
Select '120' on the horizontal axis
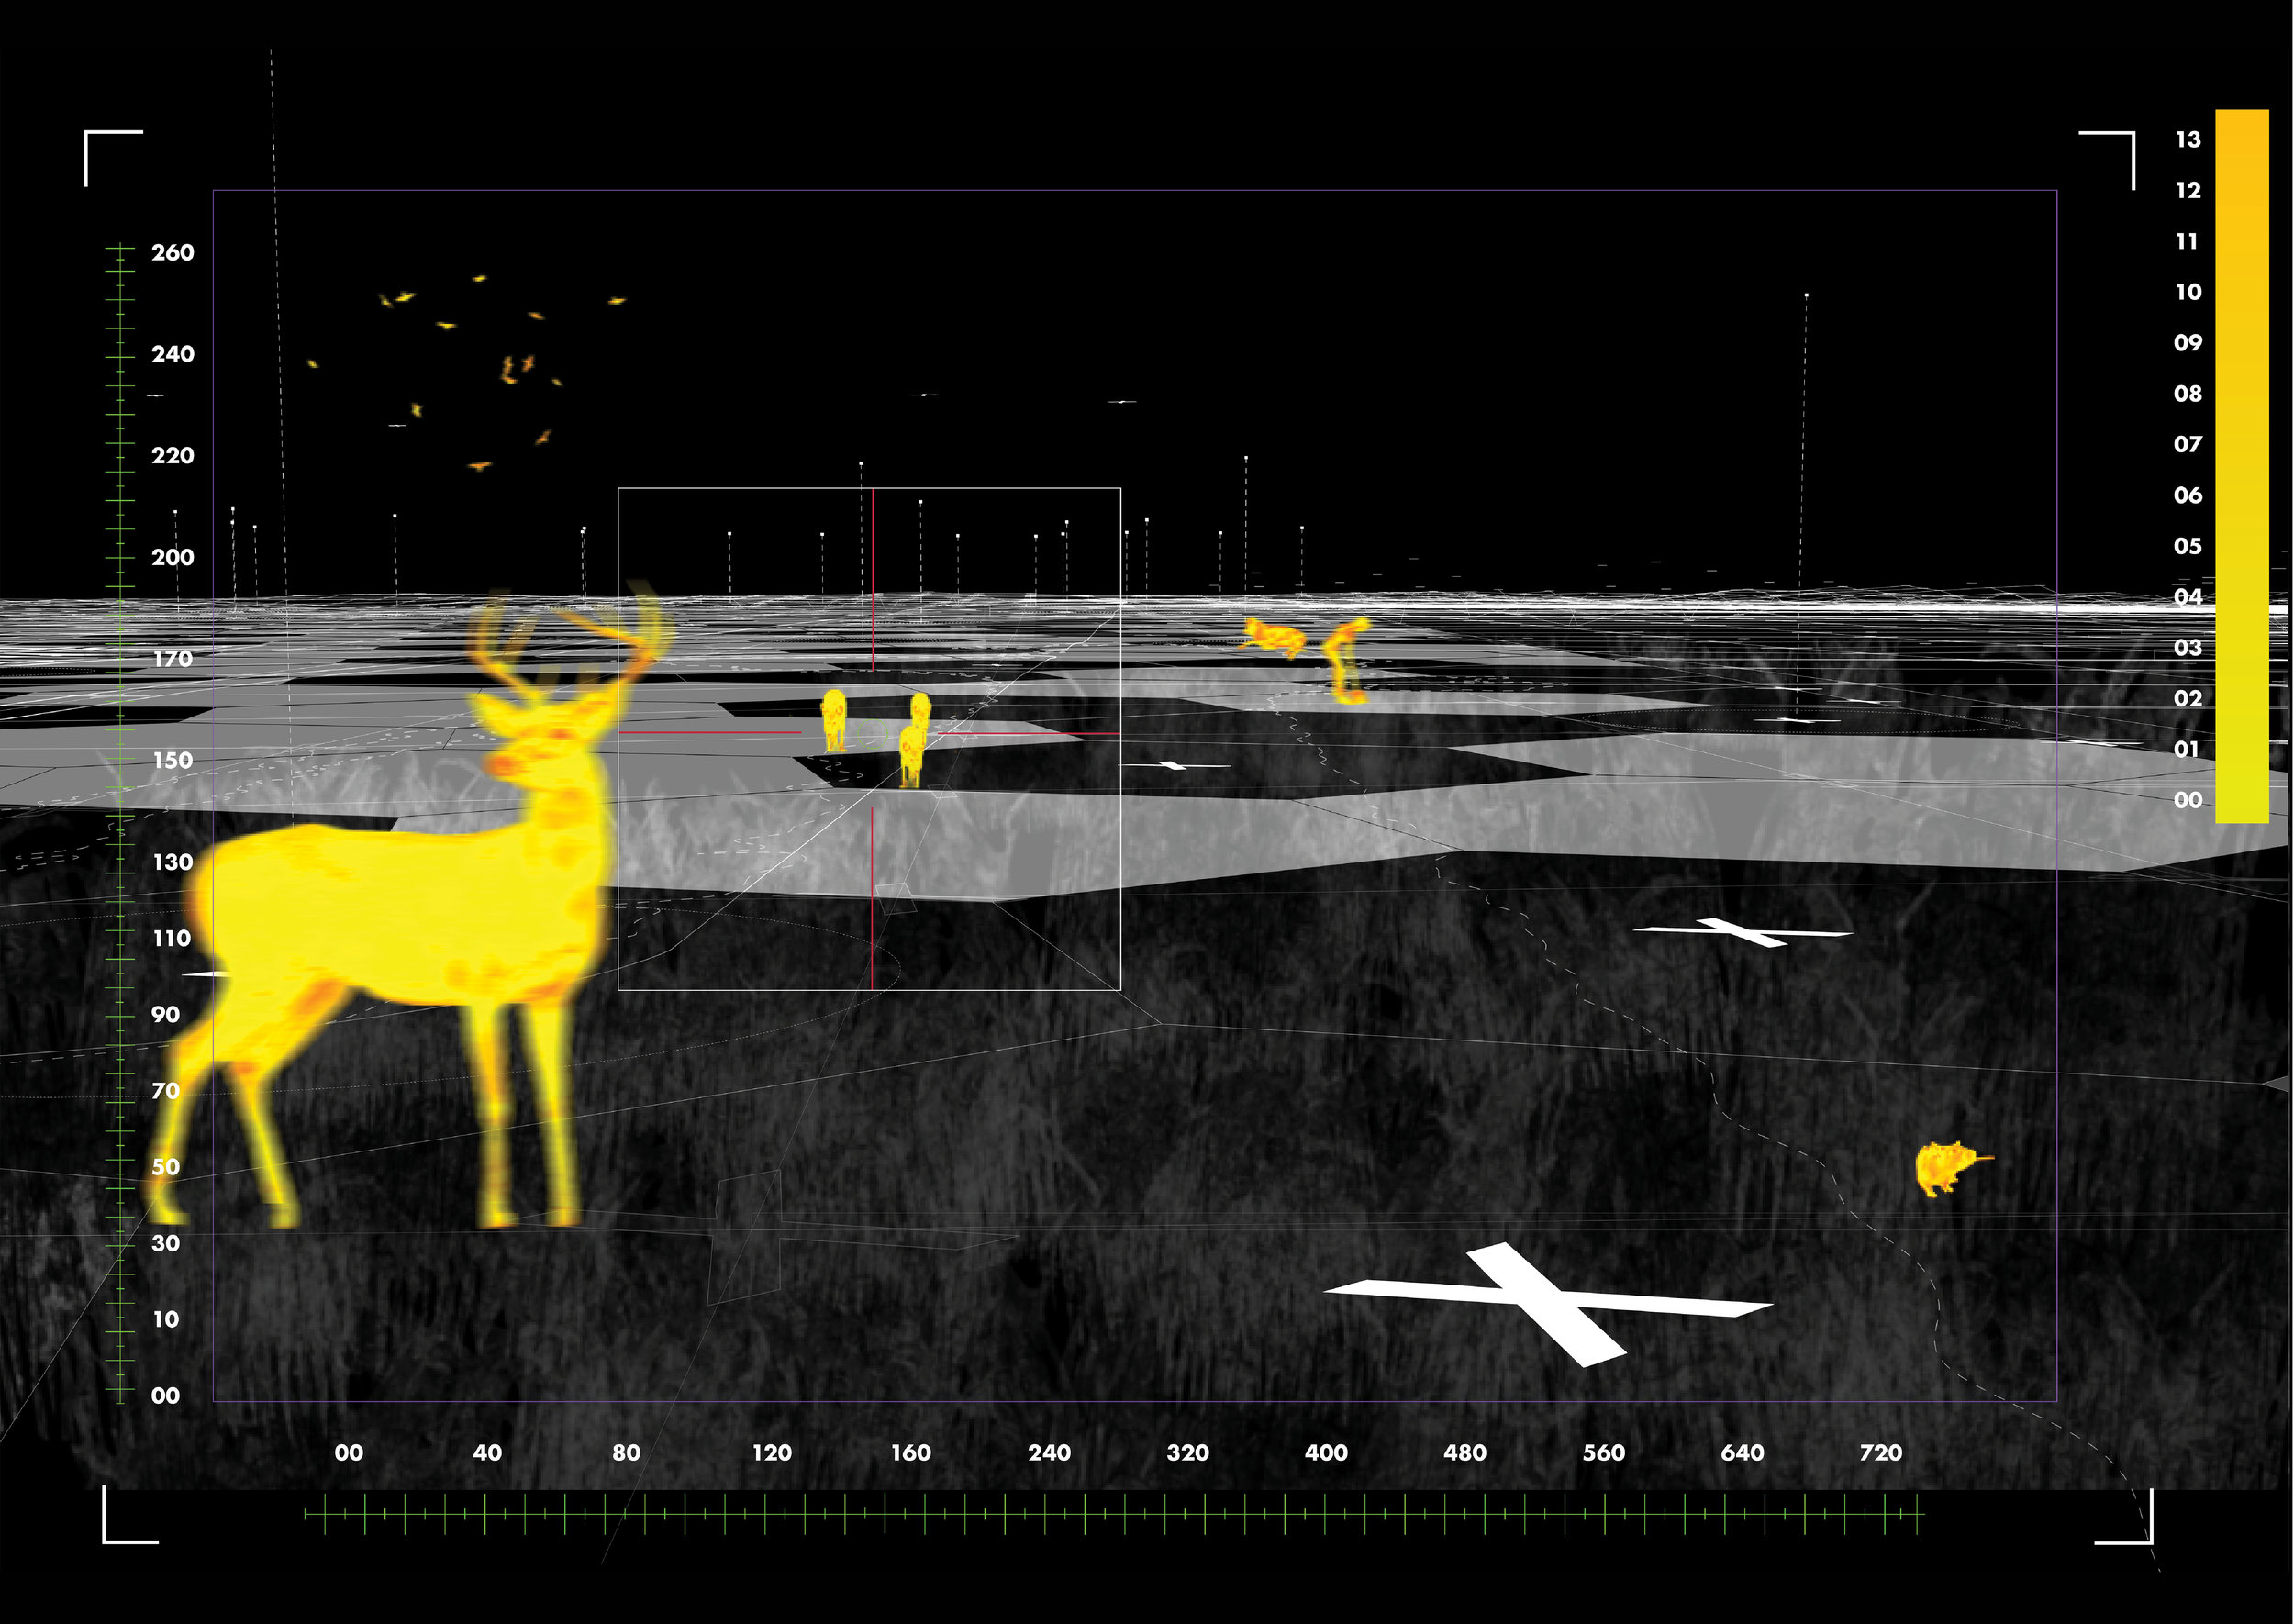(772, 1453)
